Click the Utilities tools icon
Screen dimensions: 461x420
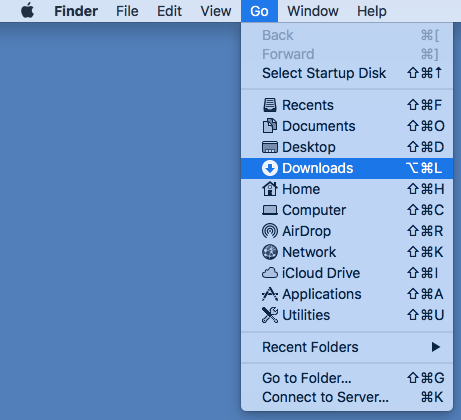pos(270,315)
